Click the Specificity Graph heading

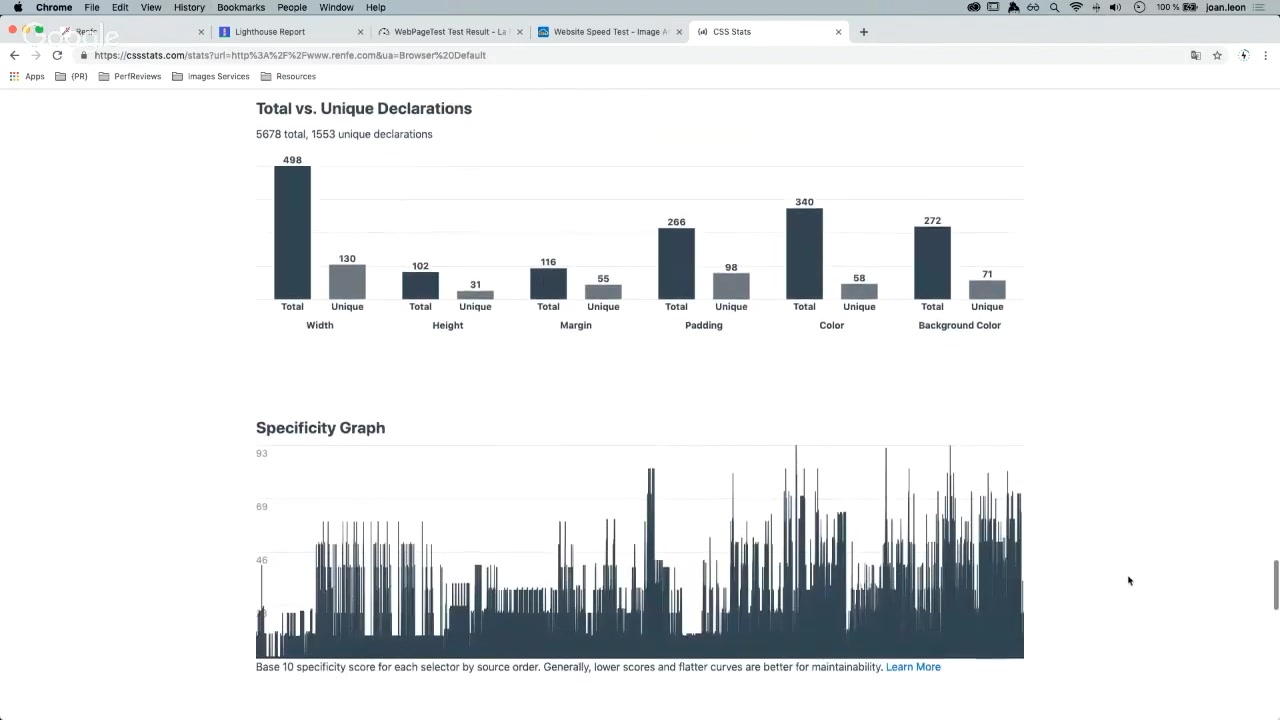click(x=320, y=428)
